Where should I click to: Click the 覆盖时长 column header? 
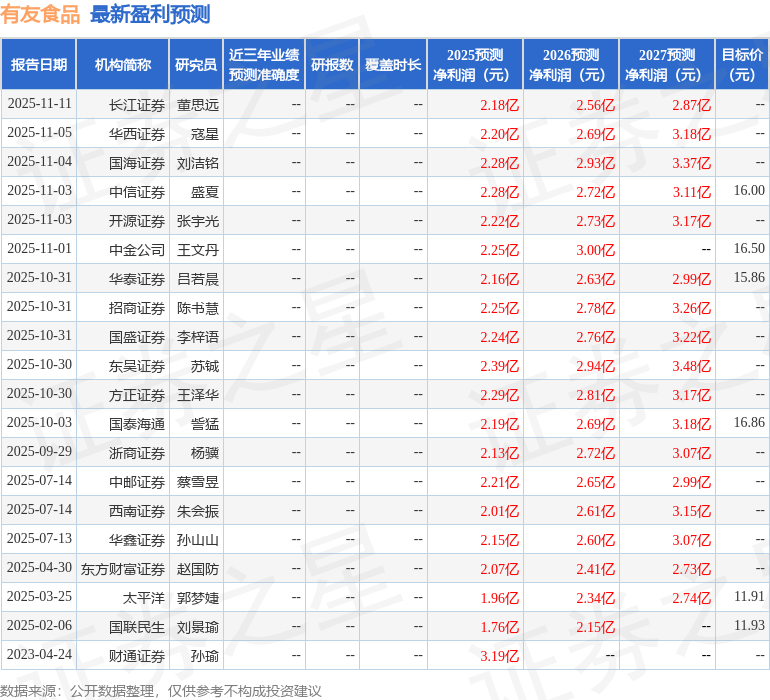pos(393,65)
